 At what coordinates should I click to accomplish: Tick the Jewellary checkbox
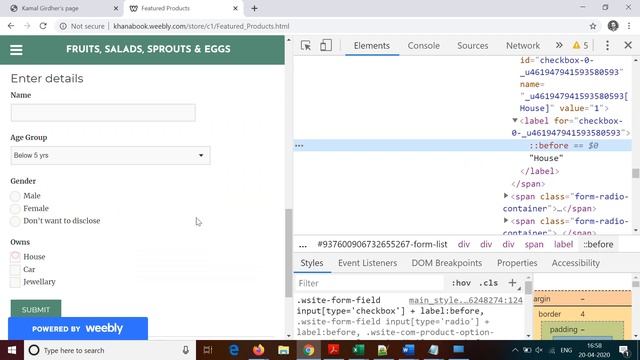click(x=15, y=282)
